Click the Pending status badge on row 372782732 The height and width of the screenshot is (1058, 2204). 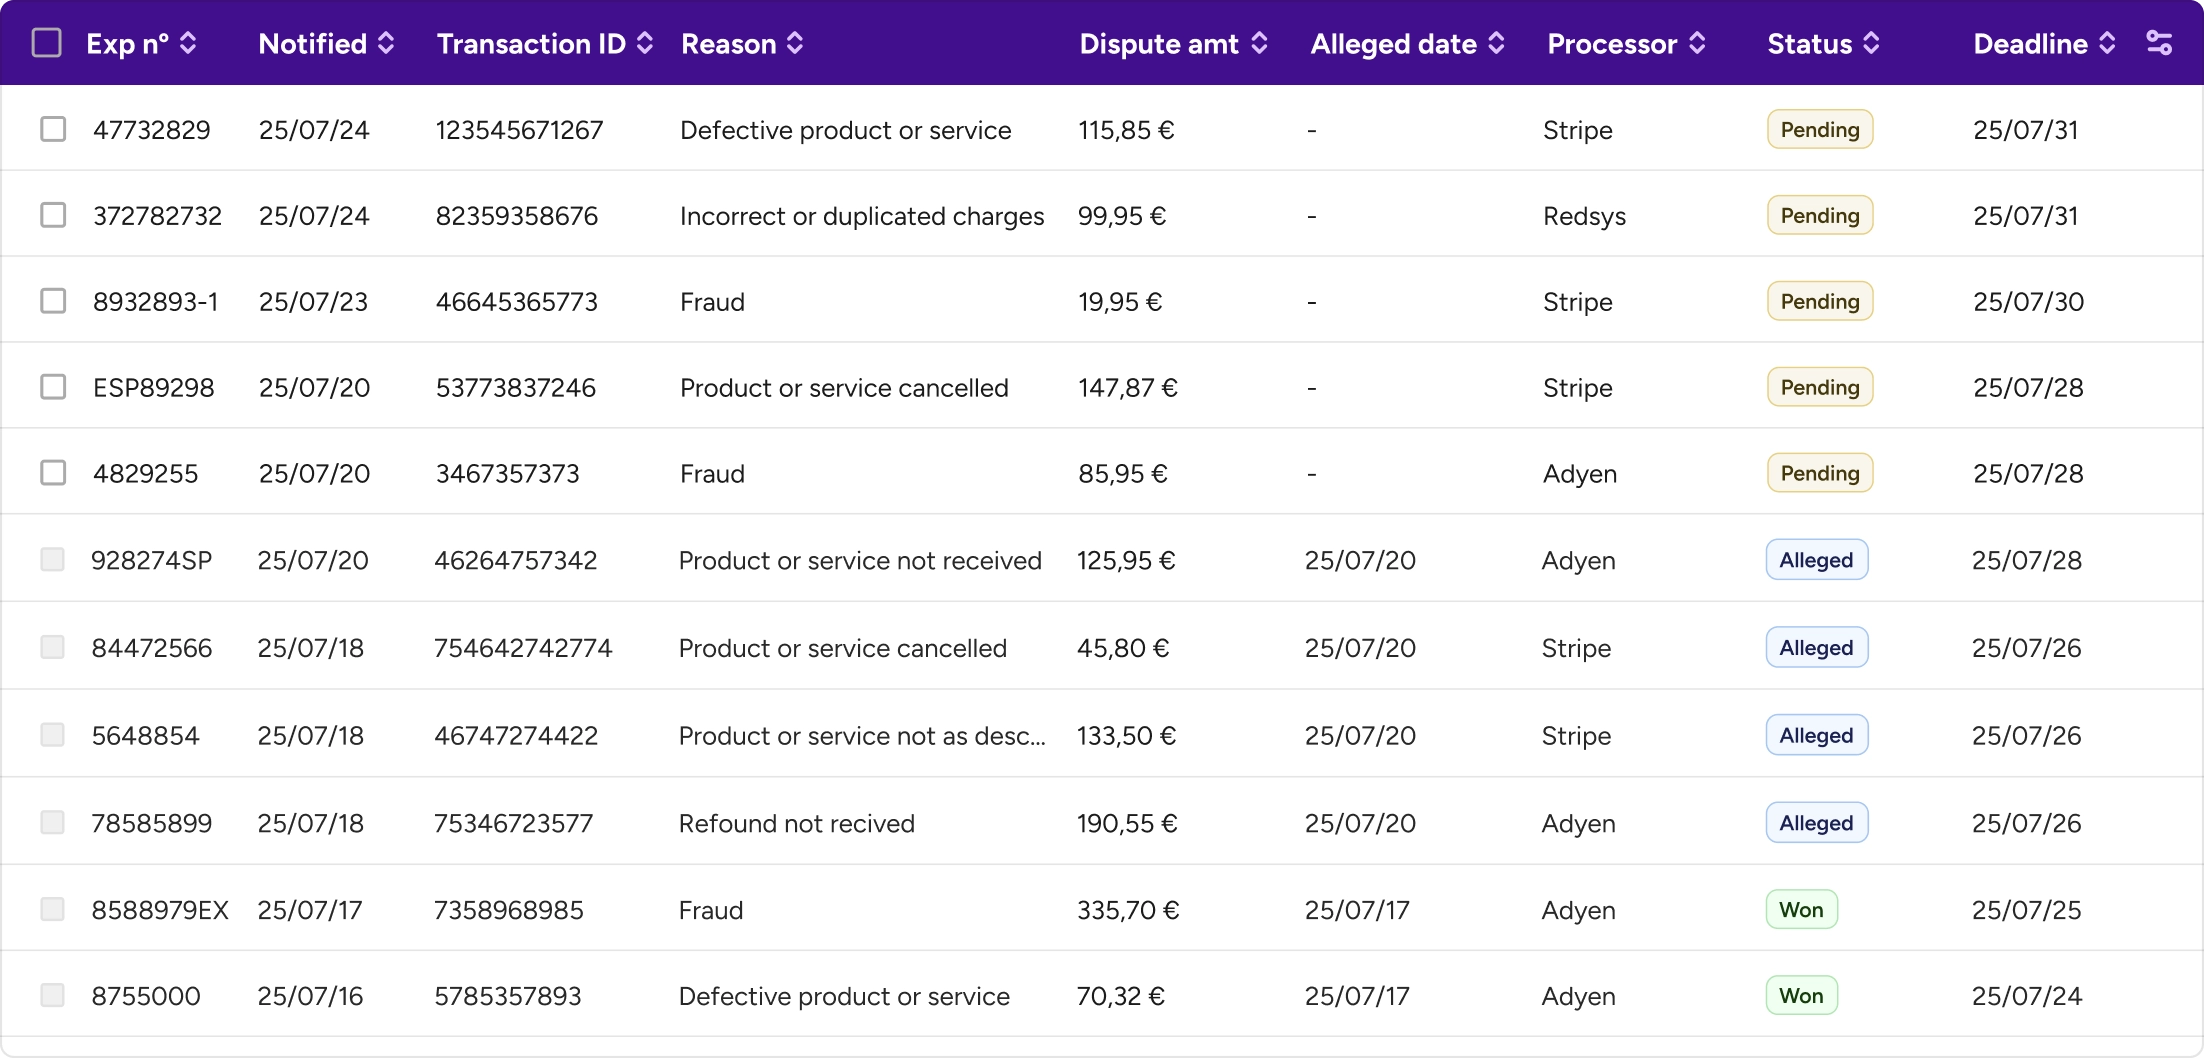click(1818, 215)
